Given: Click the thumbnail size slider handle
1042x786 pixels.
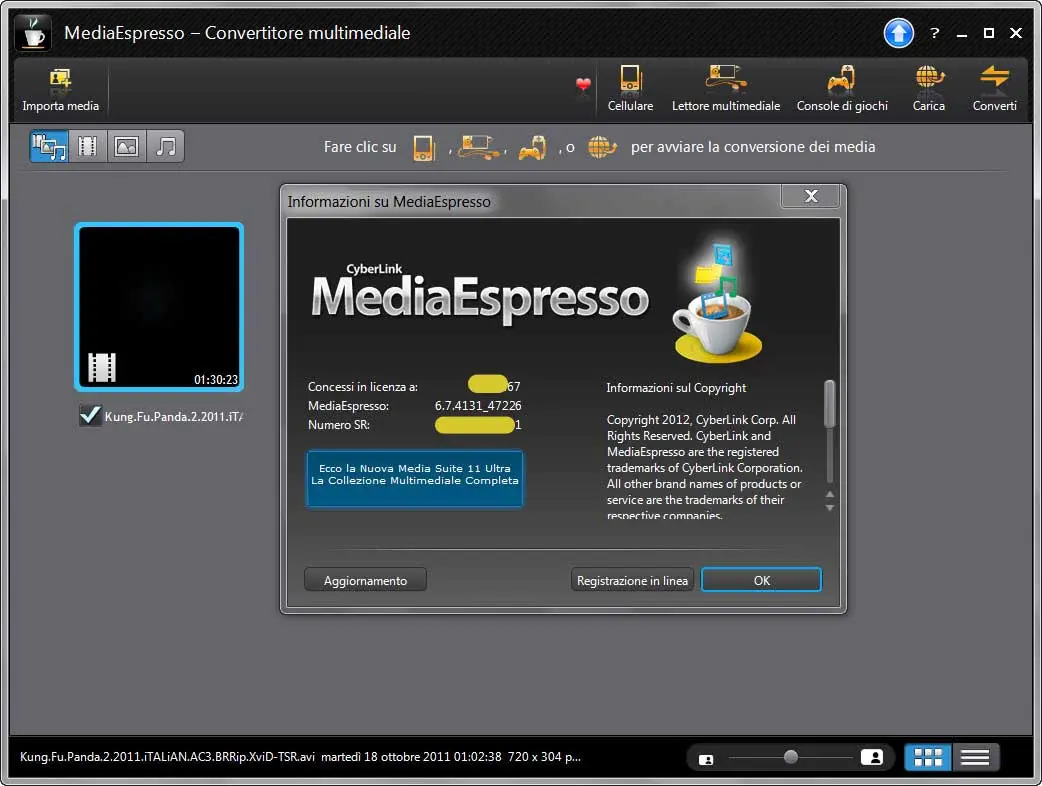Looking at the screenshot, I should [x=791, y=757].
